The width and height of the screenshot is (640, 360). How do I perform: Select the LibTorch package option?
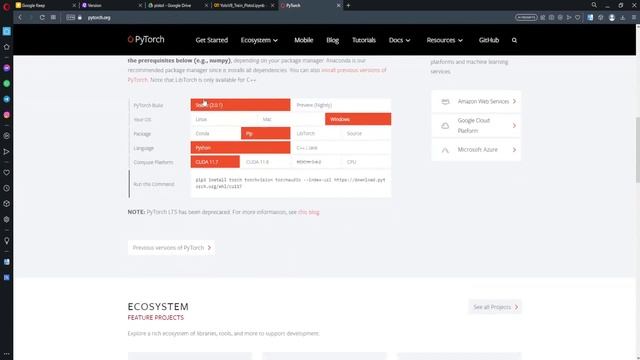click(316, 133)
